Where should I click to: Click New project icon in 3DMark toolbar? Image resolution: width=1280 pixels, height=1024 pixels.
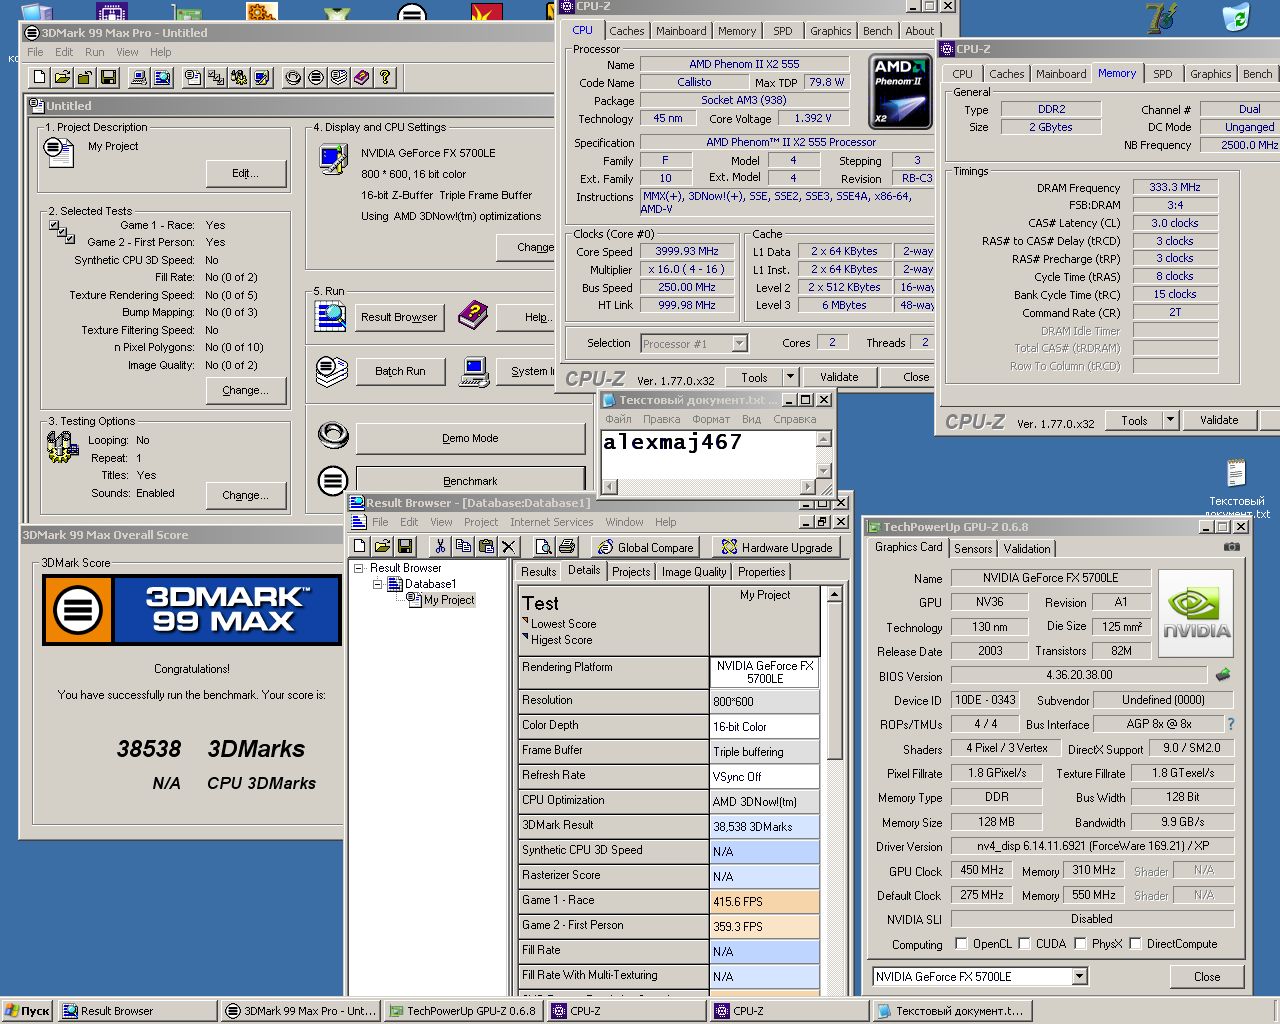(x=39, y=77)
